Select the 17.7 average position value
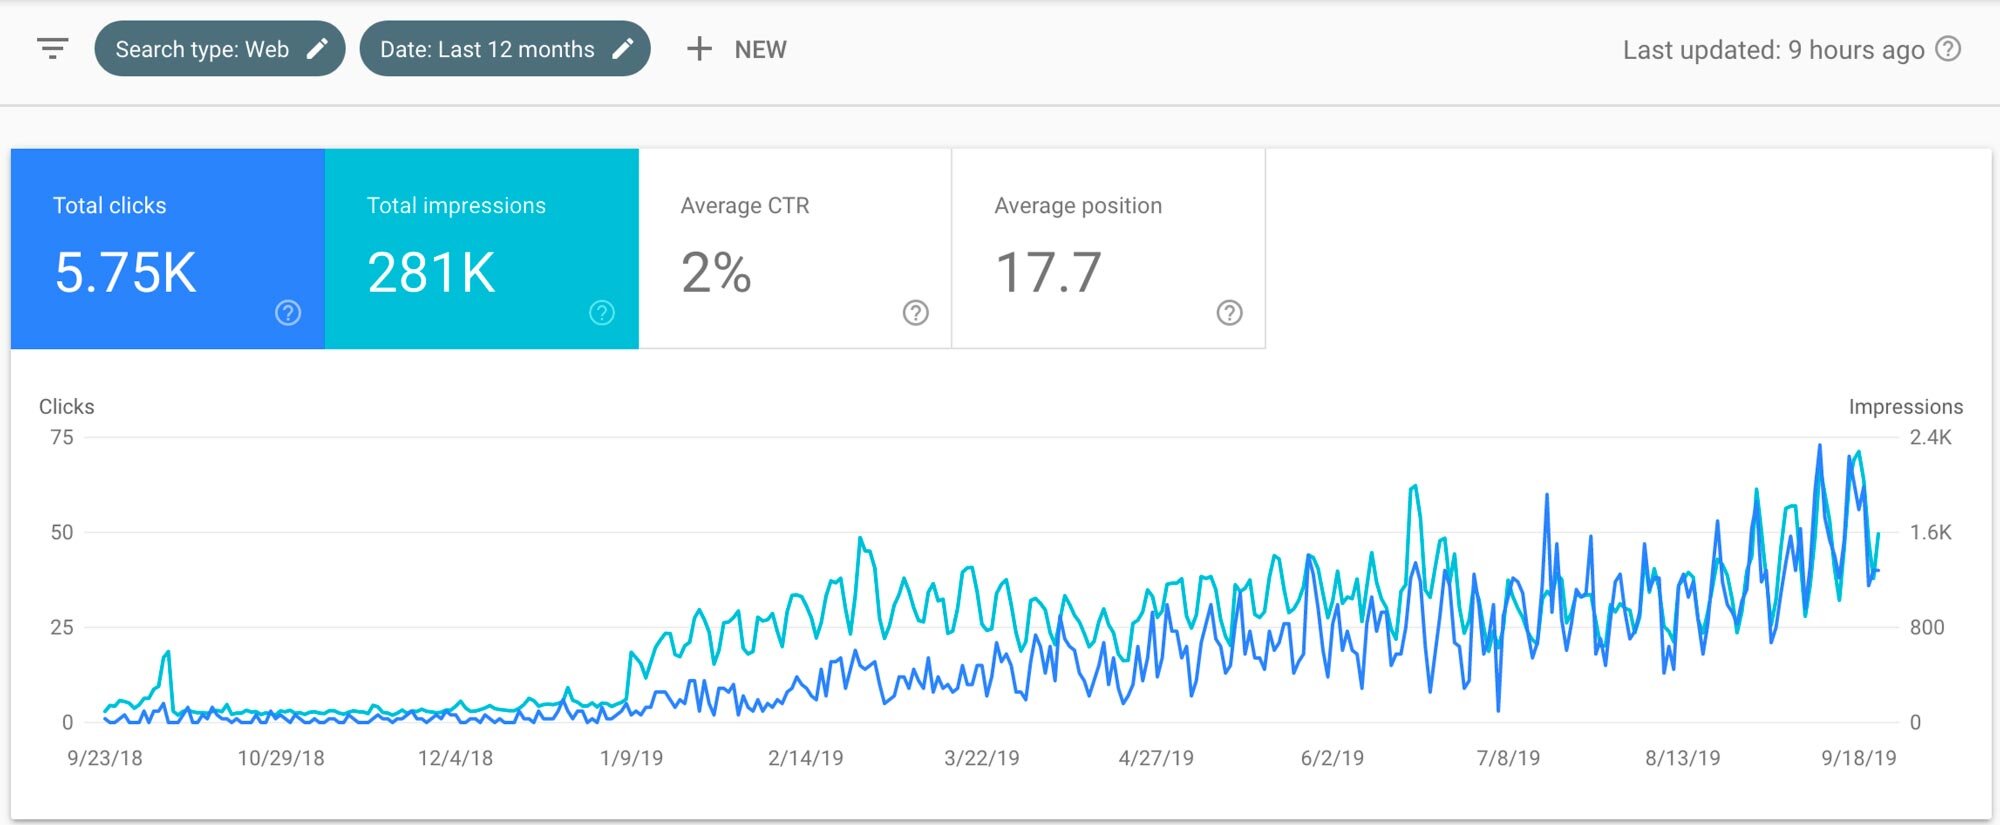Image resolution: width=2000 pixels, height=825 pixels. click(x=1048, y=272)
